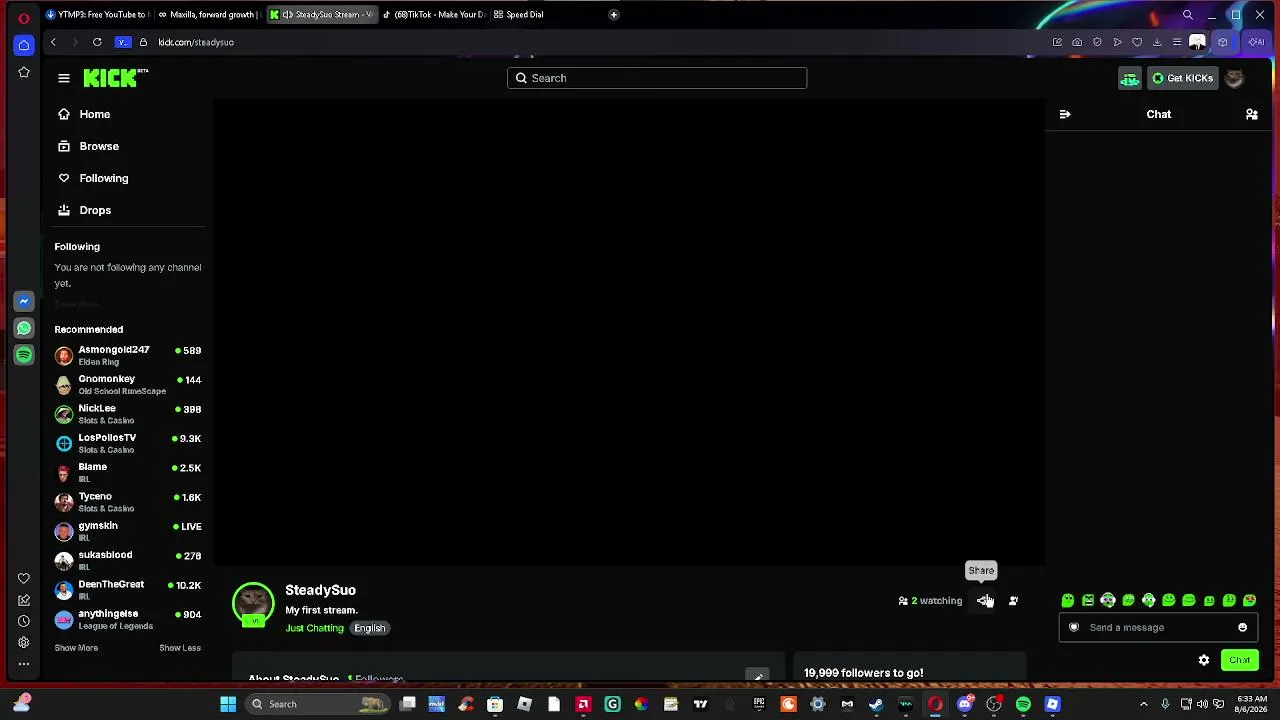Image resolution: width=1280 pixels, height=720 pixels.
Task: Open chat users list icon
Action: [1251, 114]
